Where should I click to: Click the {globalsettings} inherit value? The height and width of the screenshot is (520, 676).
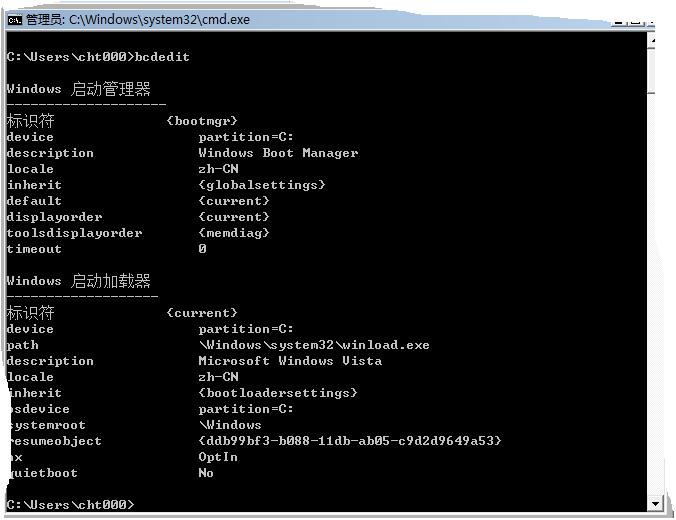click(x=262, y=185)
